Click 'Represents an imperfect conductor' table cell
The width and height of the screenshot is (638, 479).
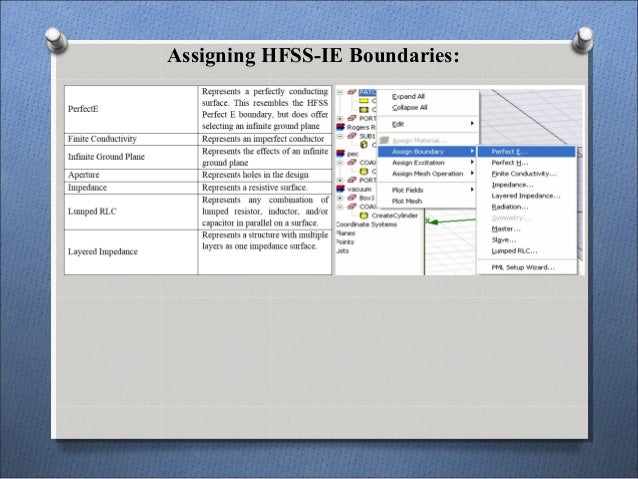click(x=265, y=139)
